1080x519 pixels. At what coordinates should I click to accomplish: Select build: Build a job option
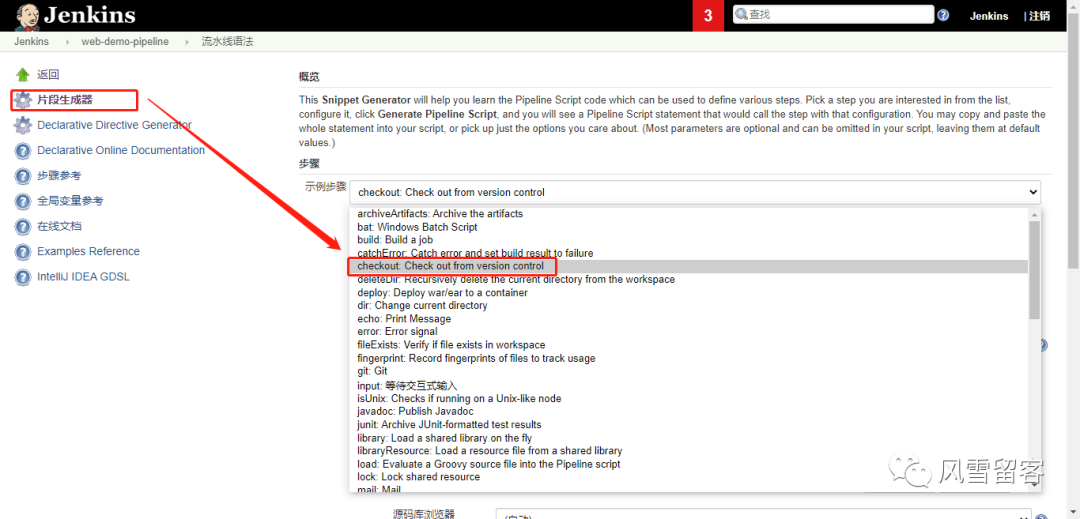click(x=689, y=240)
